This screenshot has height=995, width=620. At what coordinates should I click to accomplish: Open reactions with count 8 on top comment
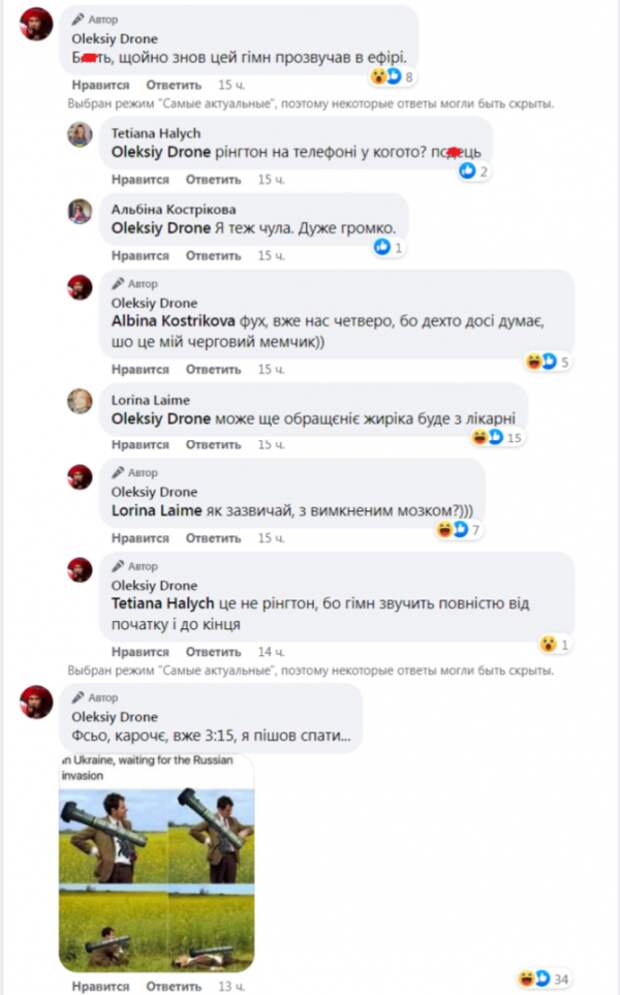(x=392, y=77)
